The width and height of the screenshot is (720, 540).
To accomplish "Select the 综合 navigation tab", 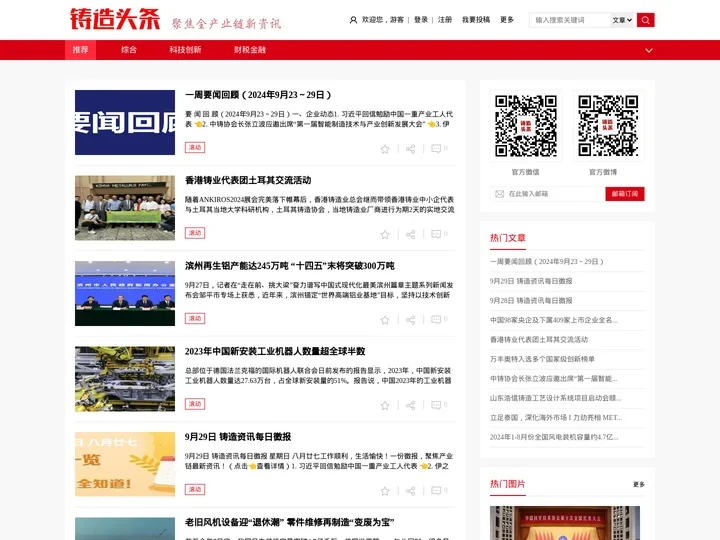I will coord(129,50).
